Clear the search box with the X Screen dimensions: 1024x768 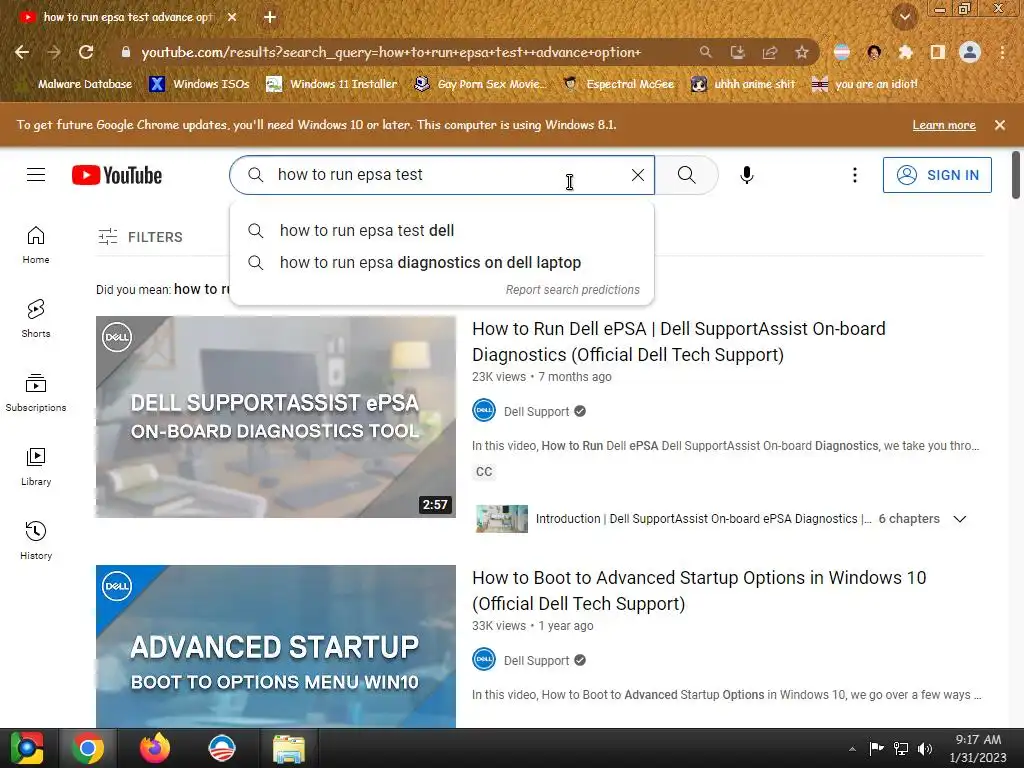pos(638,175)
